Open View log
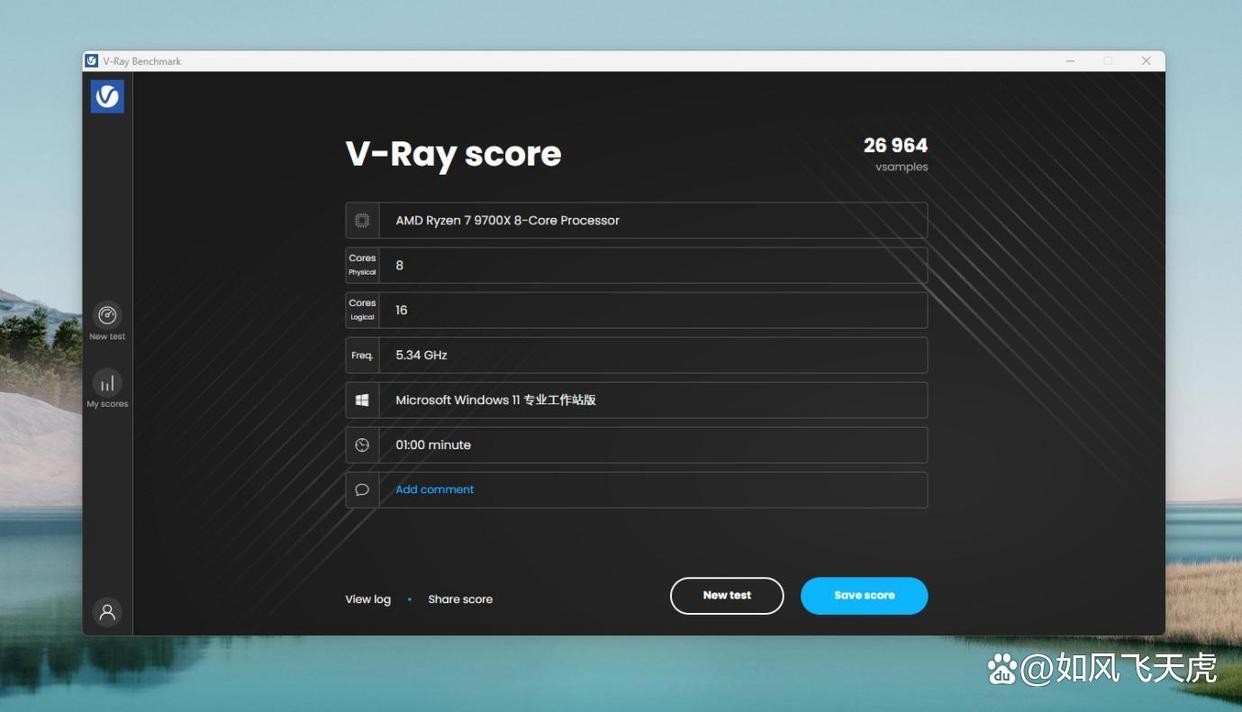This screenshot has height=712, width=1242. tap(368, 599)
